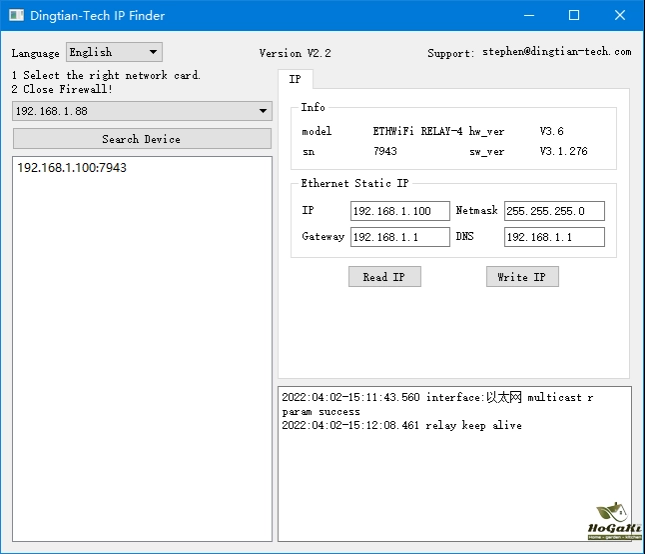Viewport: 645px width, 554px height.
Task: Click the Dingtian-Tech app icon in title bar
Action: click(16, 16)
